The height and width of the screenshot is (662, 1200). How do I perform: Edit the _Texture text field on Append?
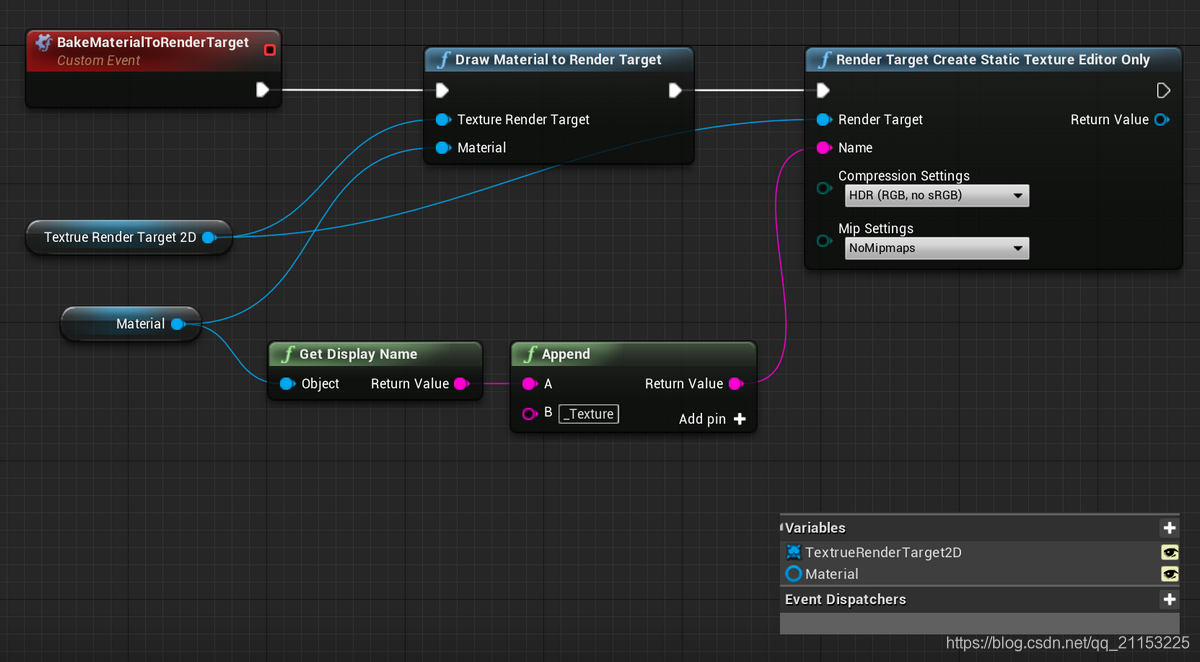click(588, 413)
